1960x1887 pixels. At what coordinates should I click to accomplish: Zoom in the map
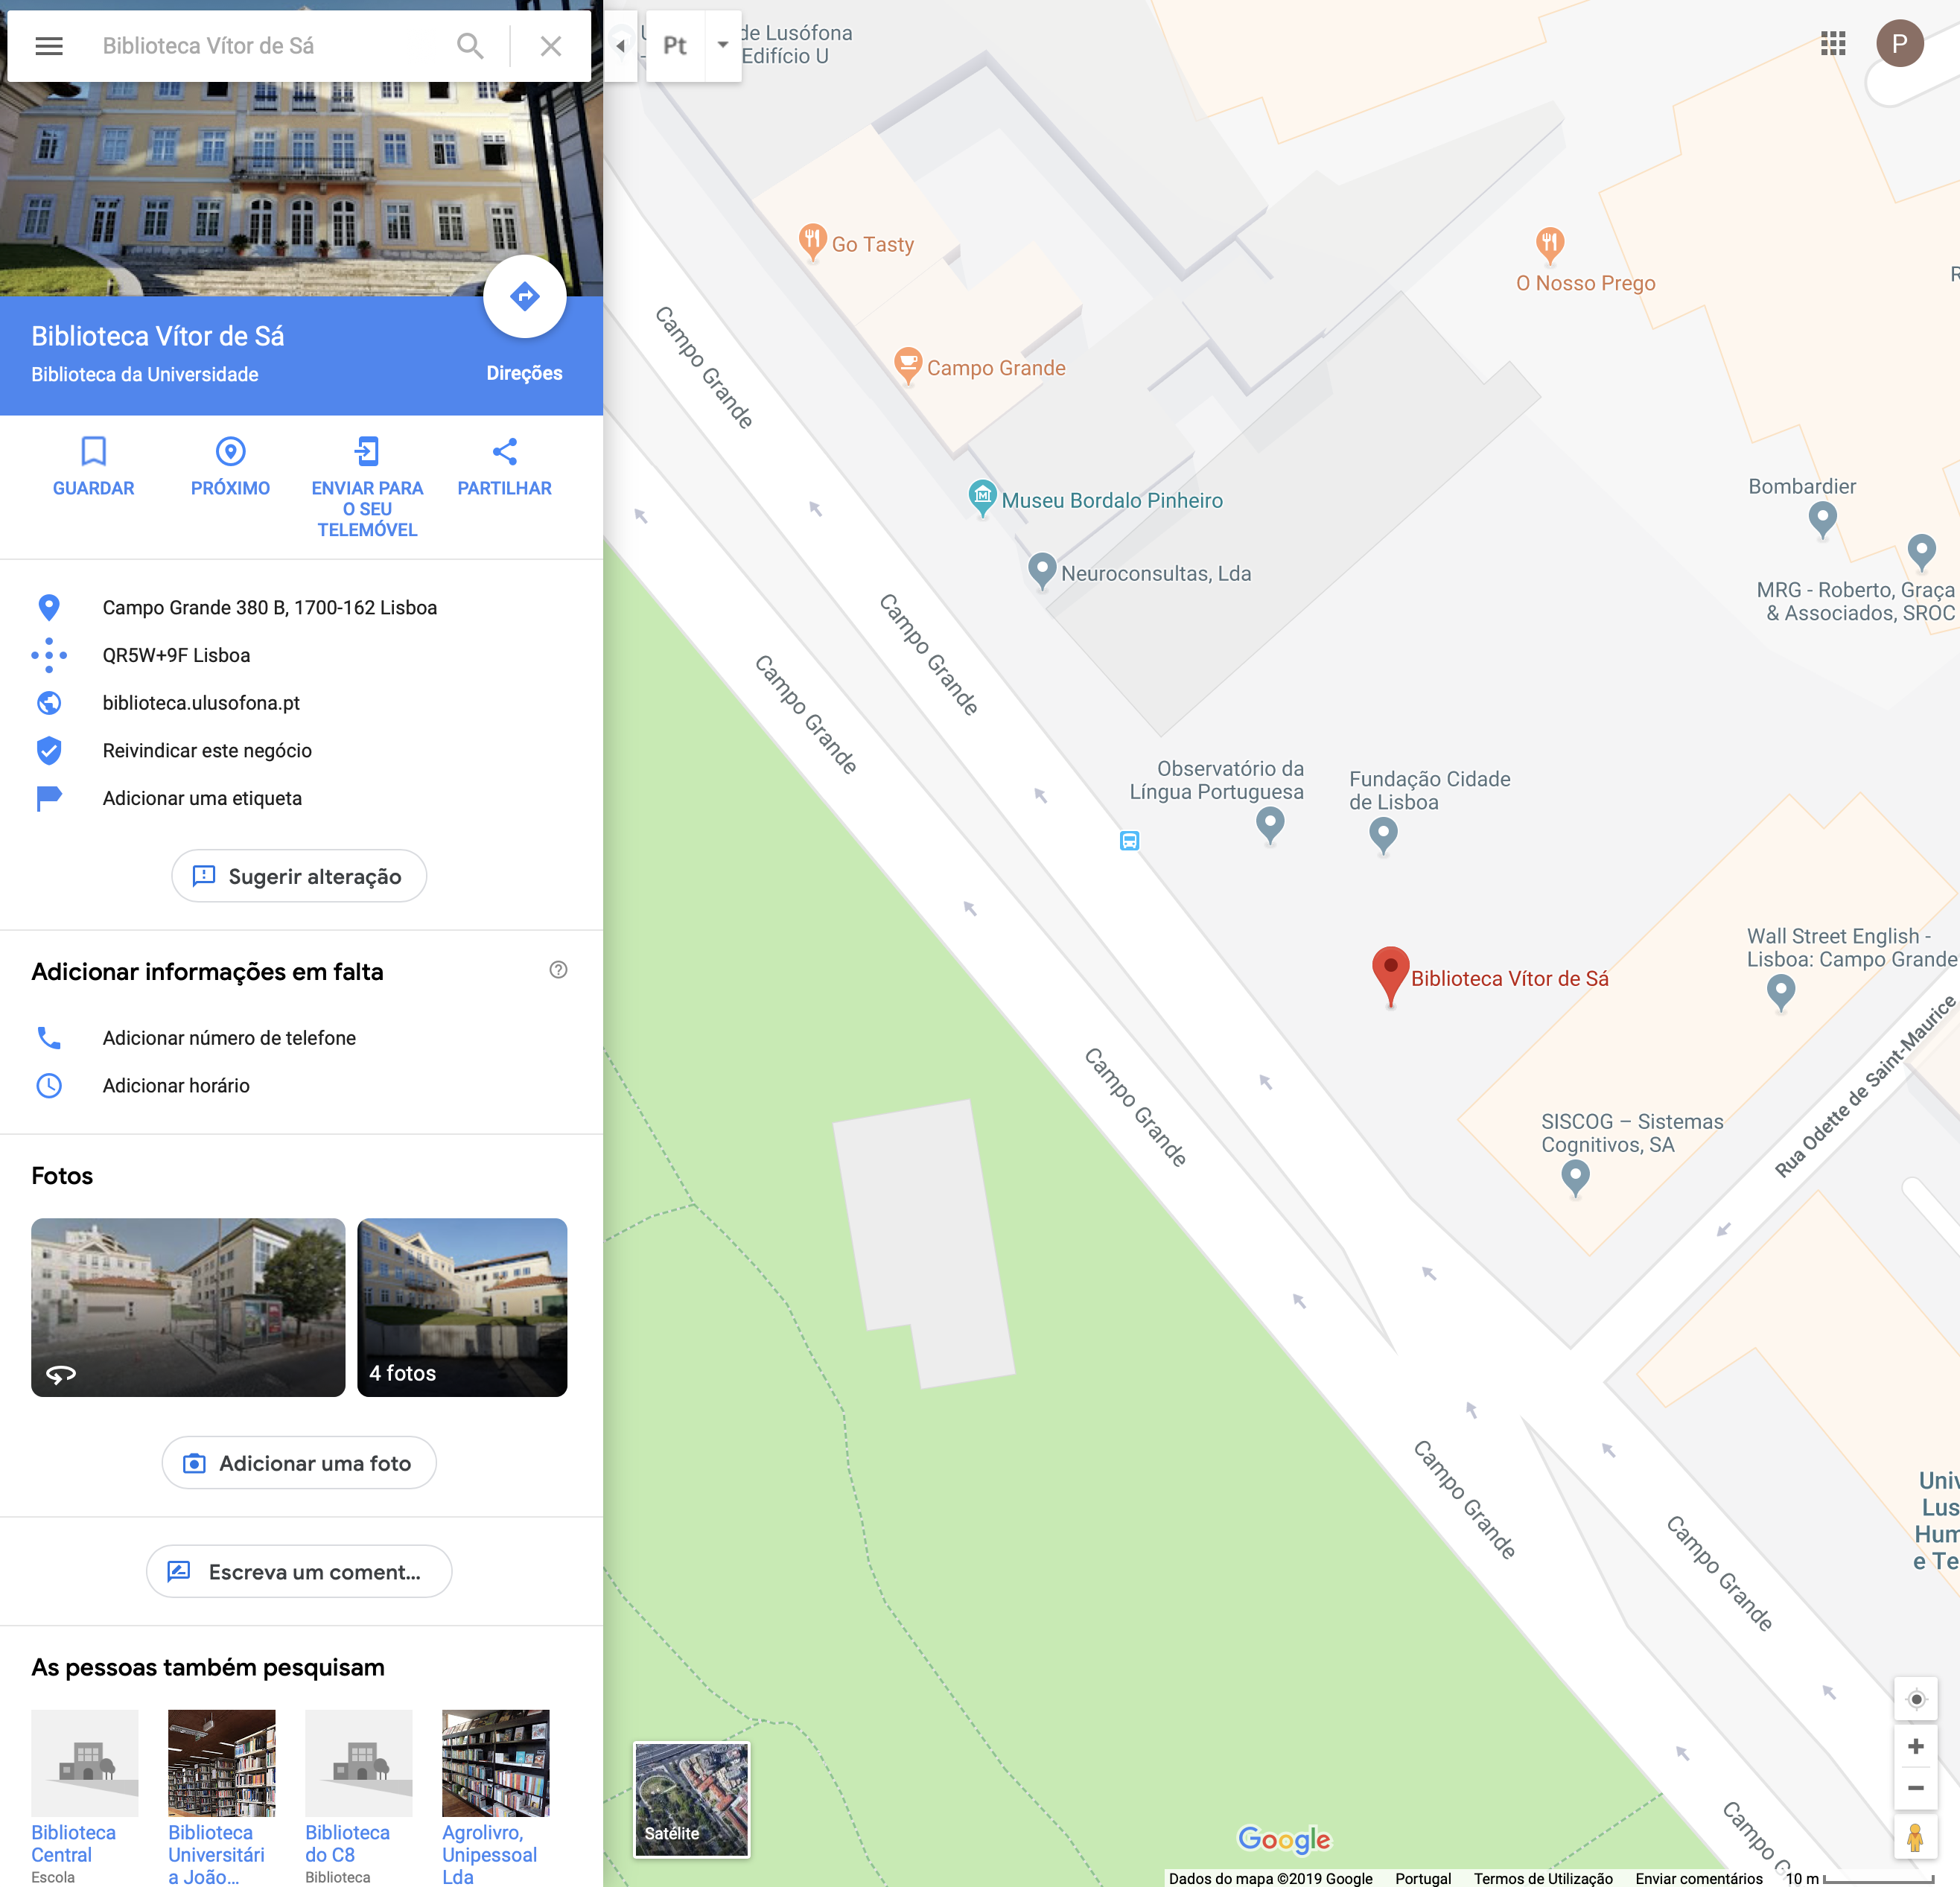click(1915, 1746)
